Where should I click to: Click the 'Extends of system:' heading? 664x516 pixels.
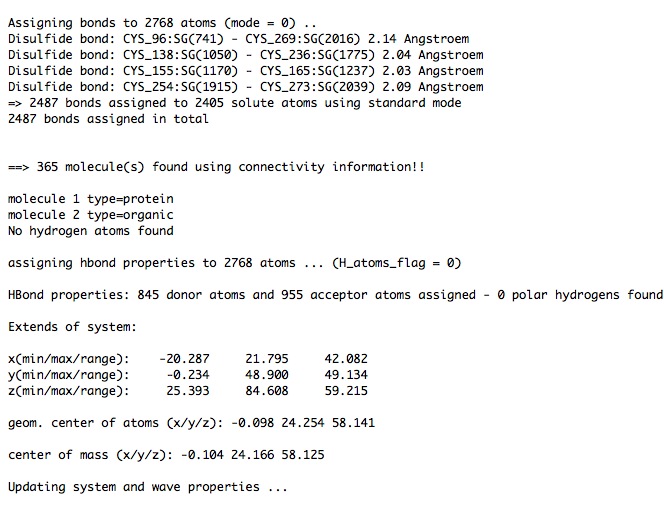72,327
